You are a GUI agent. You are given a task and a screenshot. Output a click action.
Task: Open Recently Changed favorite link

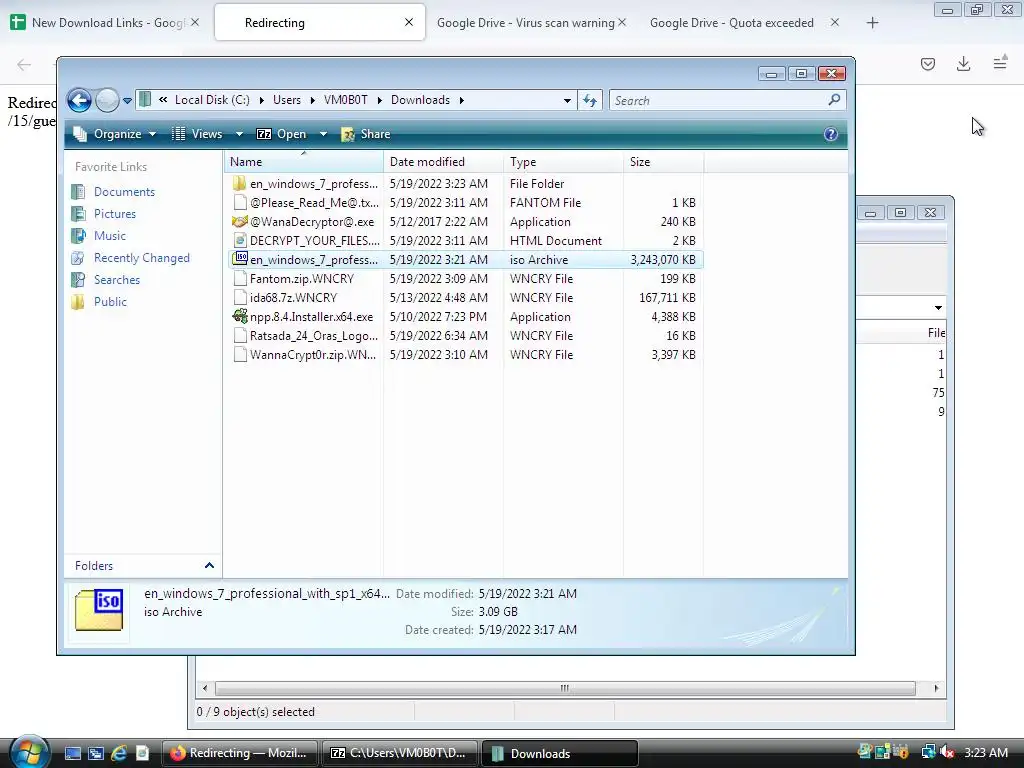(x=142, y=258)
